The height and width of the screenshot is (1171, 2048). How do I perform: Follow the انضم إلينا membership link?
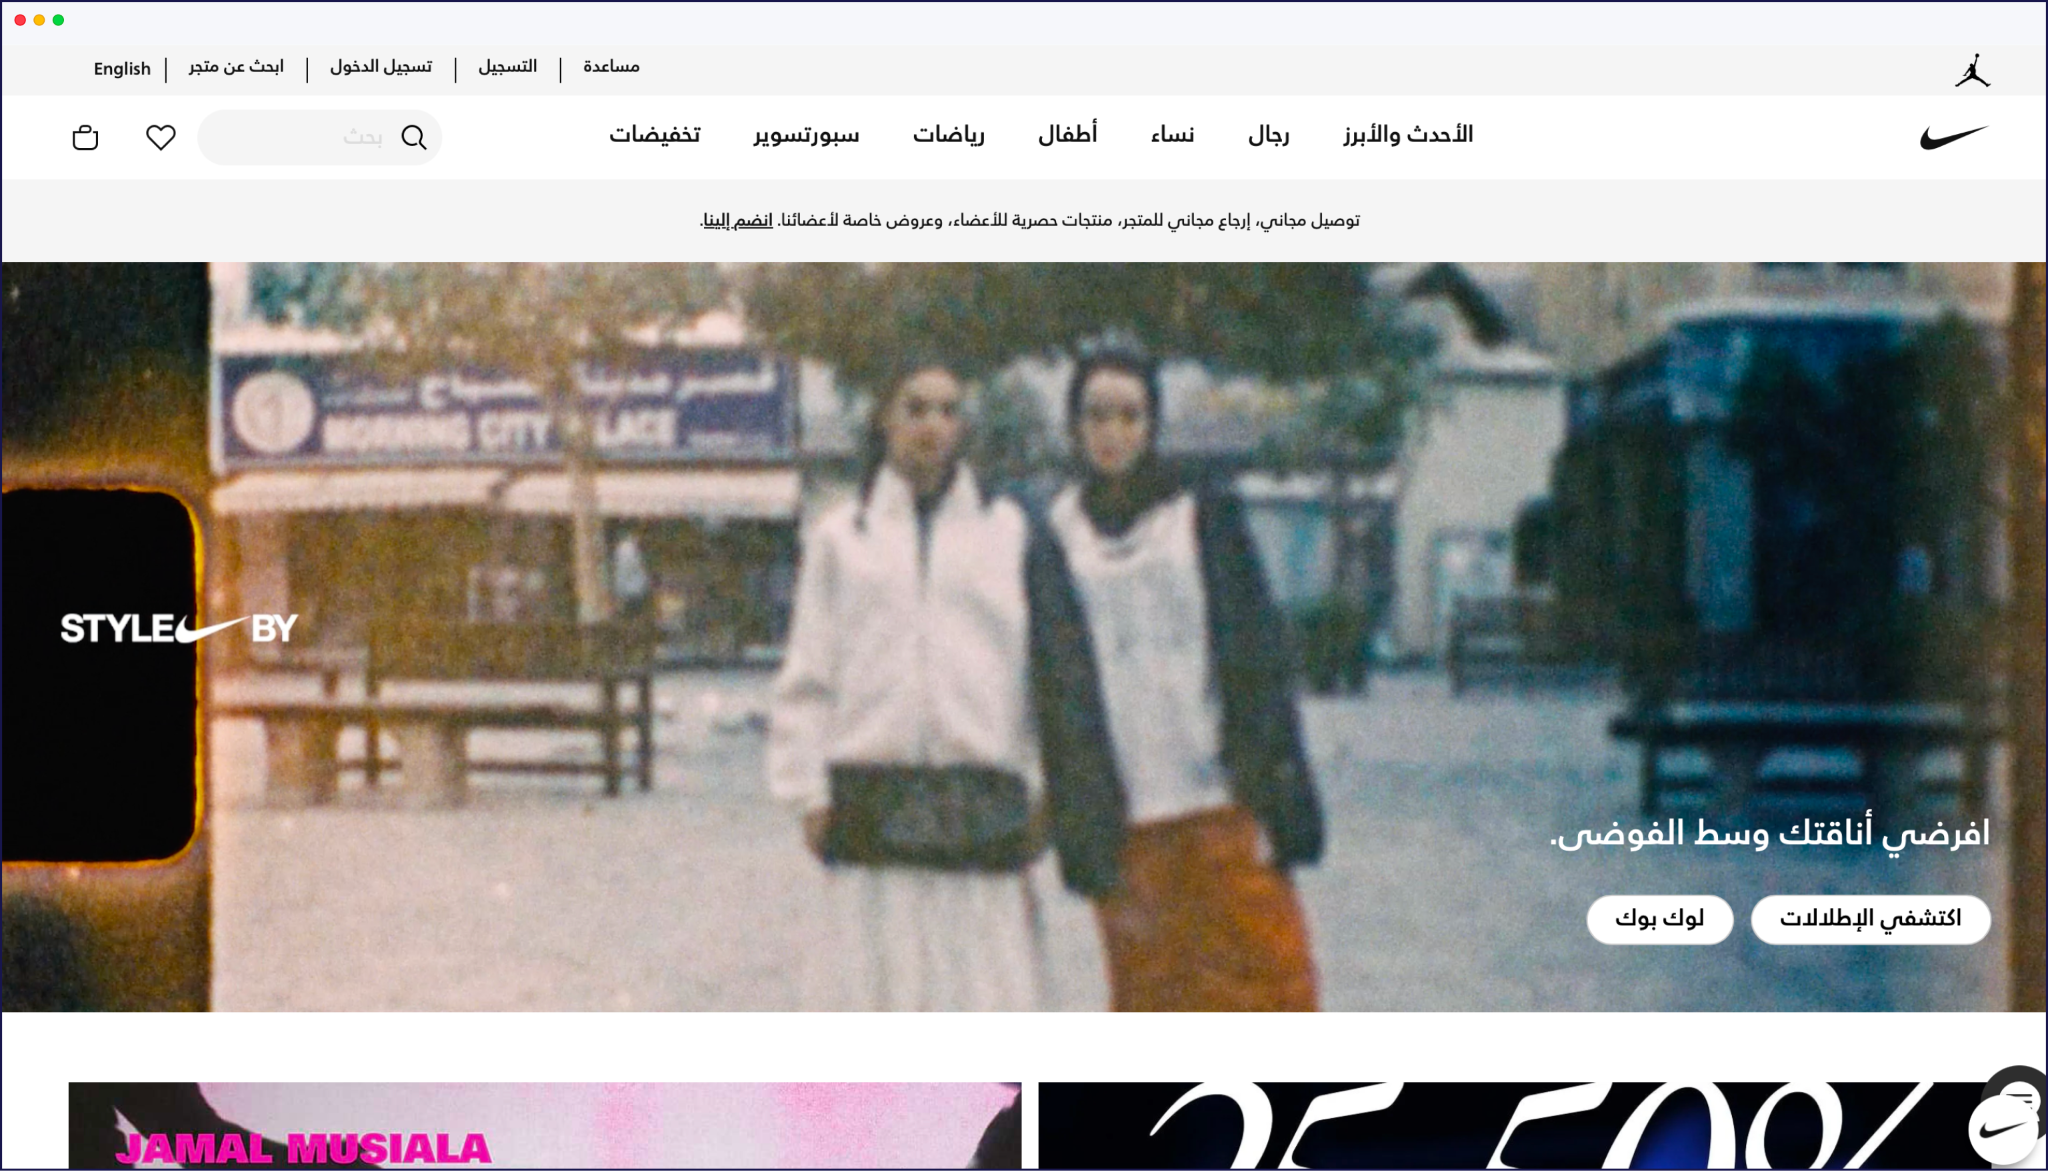740,220
